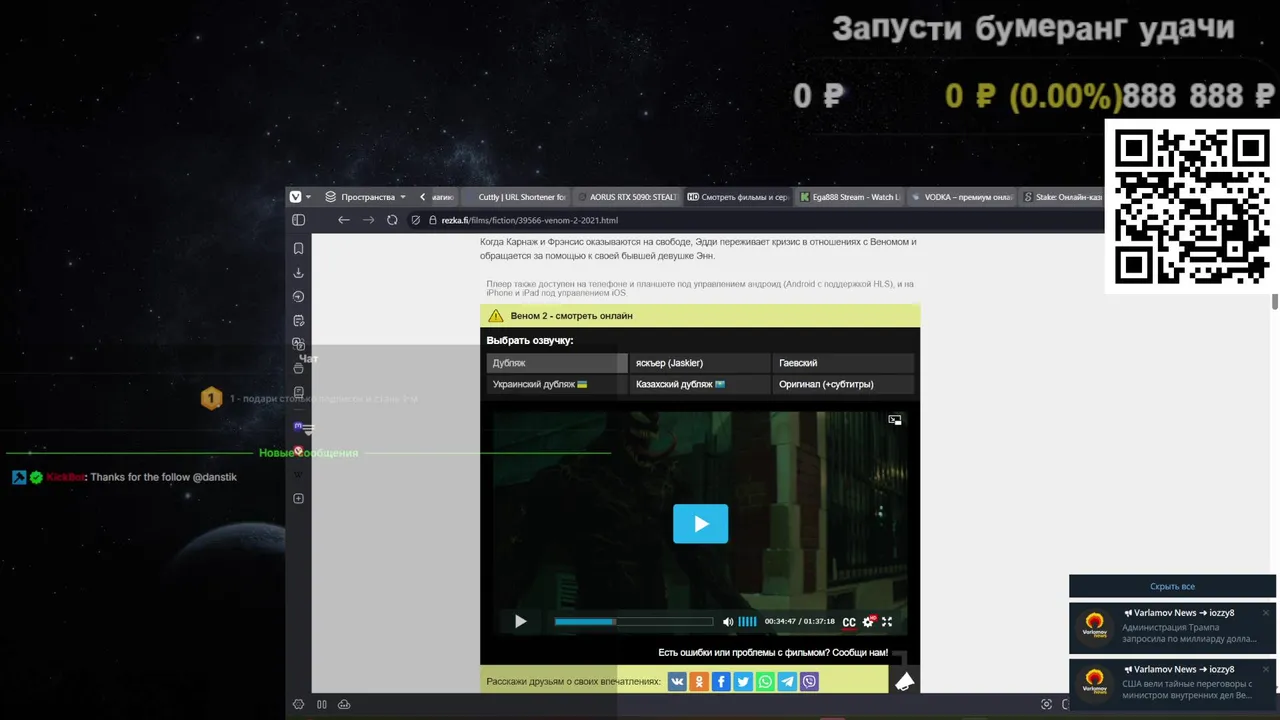The width and height of the screenshot is (1280, 720).
Task: Toggle CC subtitles in the player
Action: (x=849, y=622)
